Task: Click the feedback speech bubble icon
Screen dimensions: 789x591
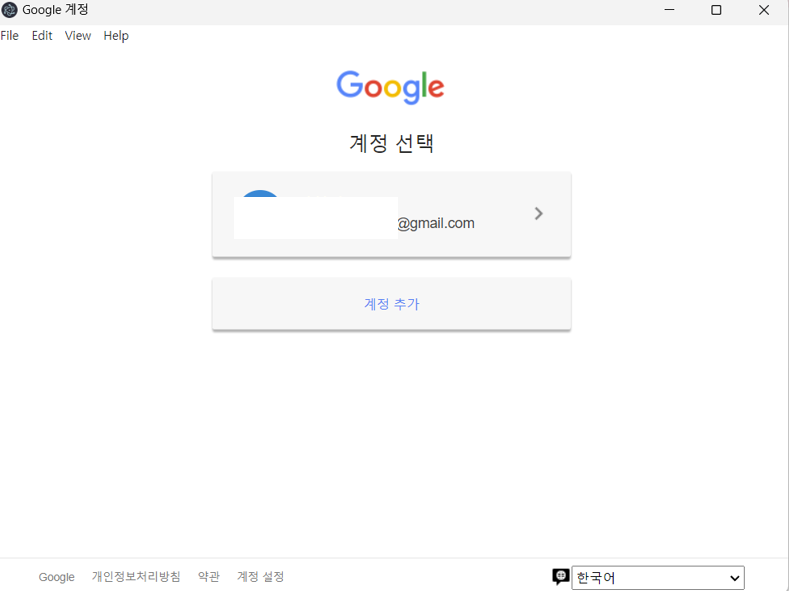Action: [x=561, y=576]
